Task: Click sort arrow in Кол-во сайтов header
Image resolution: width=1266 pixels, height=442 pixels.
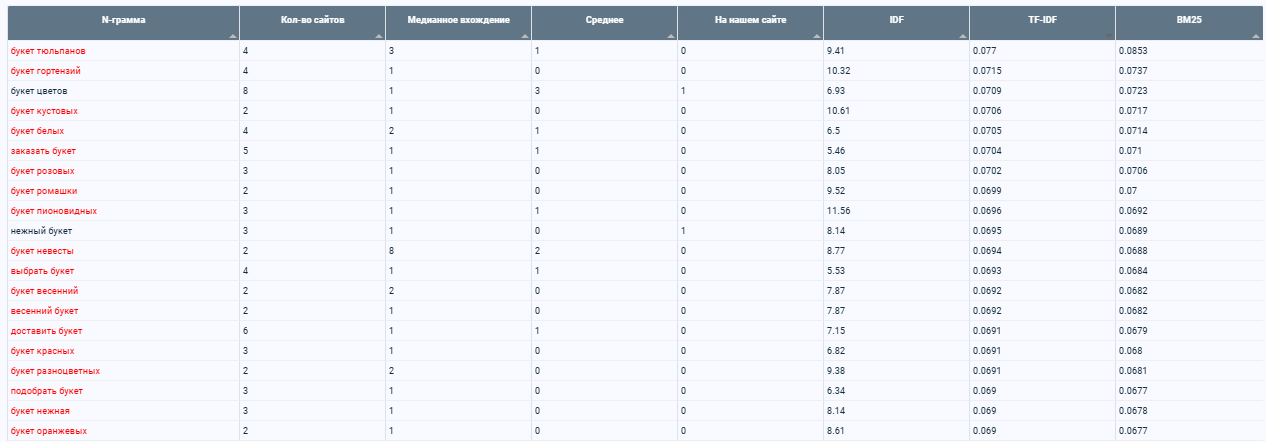Action: [x=379, y=37]
